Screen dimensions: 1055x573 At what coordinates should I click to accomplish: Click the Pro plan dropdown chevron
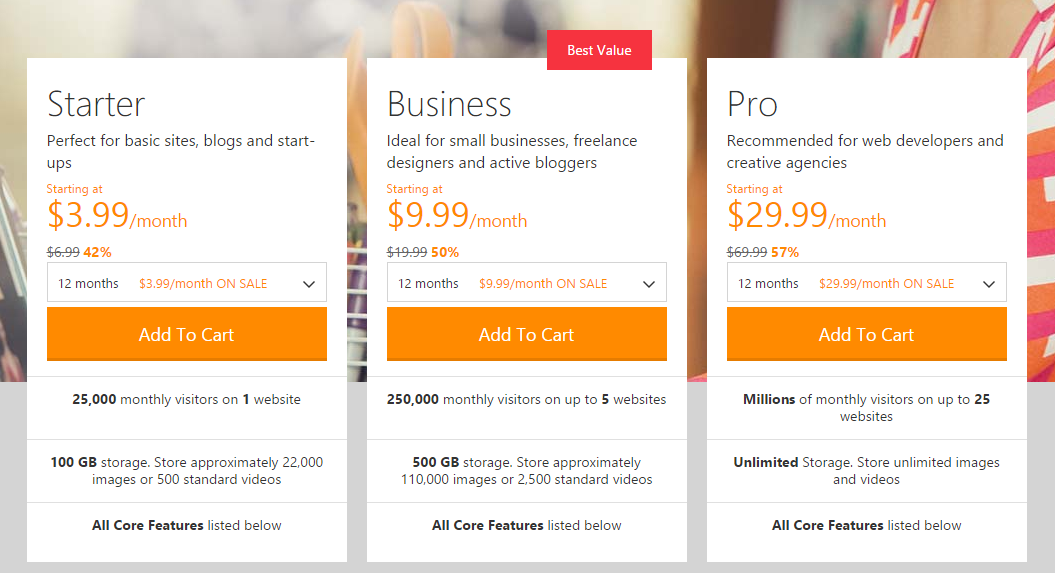(x=989, y=284)
